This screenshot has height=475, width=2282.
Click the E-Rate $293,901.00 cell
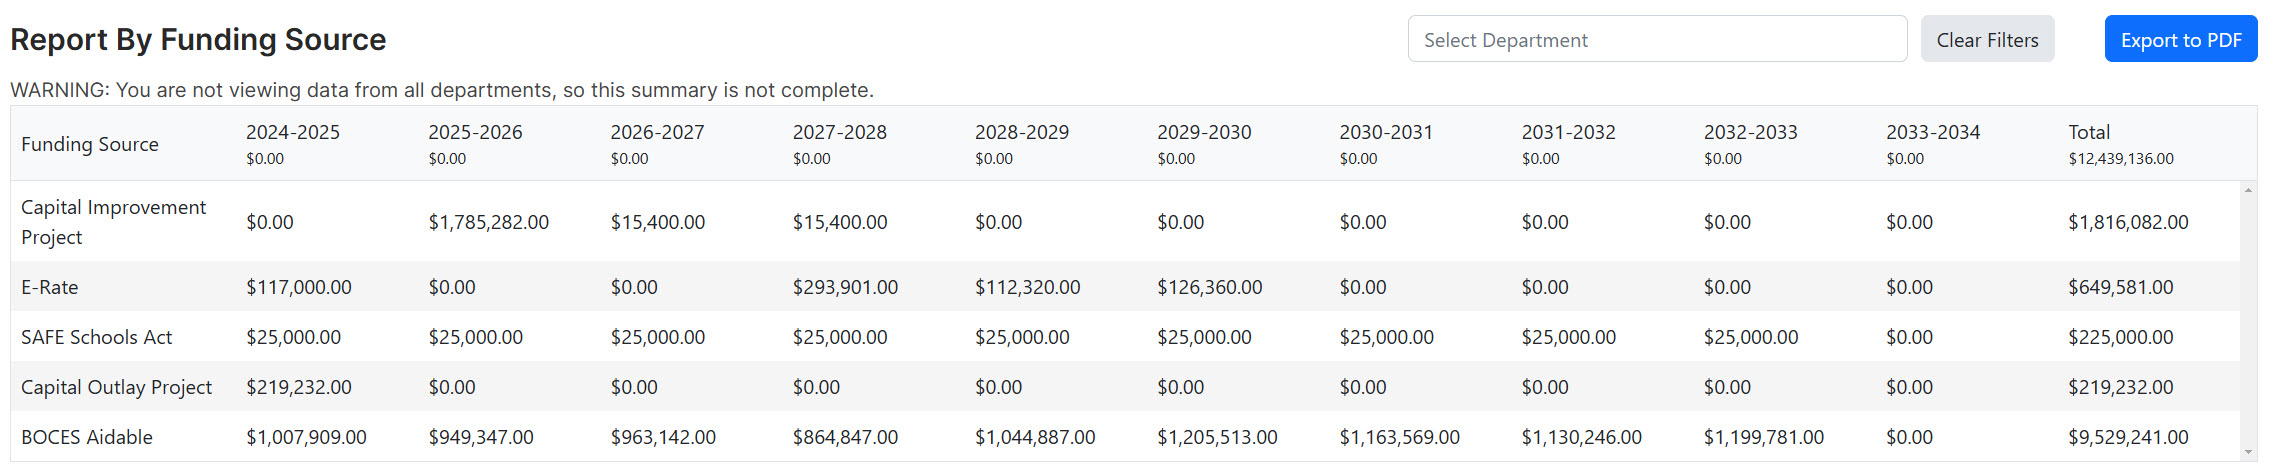coord(845,287)
